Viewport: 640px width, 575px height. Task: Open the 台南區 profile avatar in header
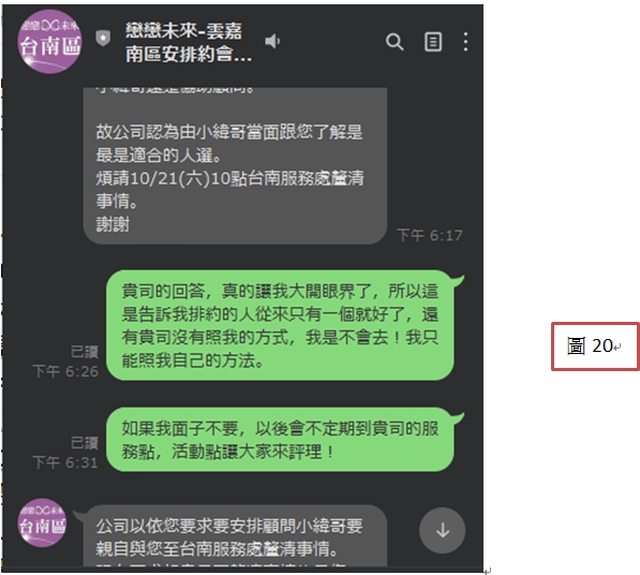click(50, 42)
